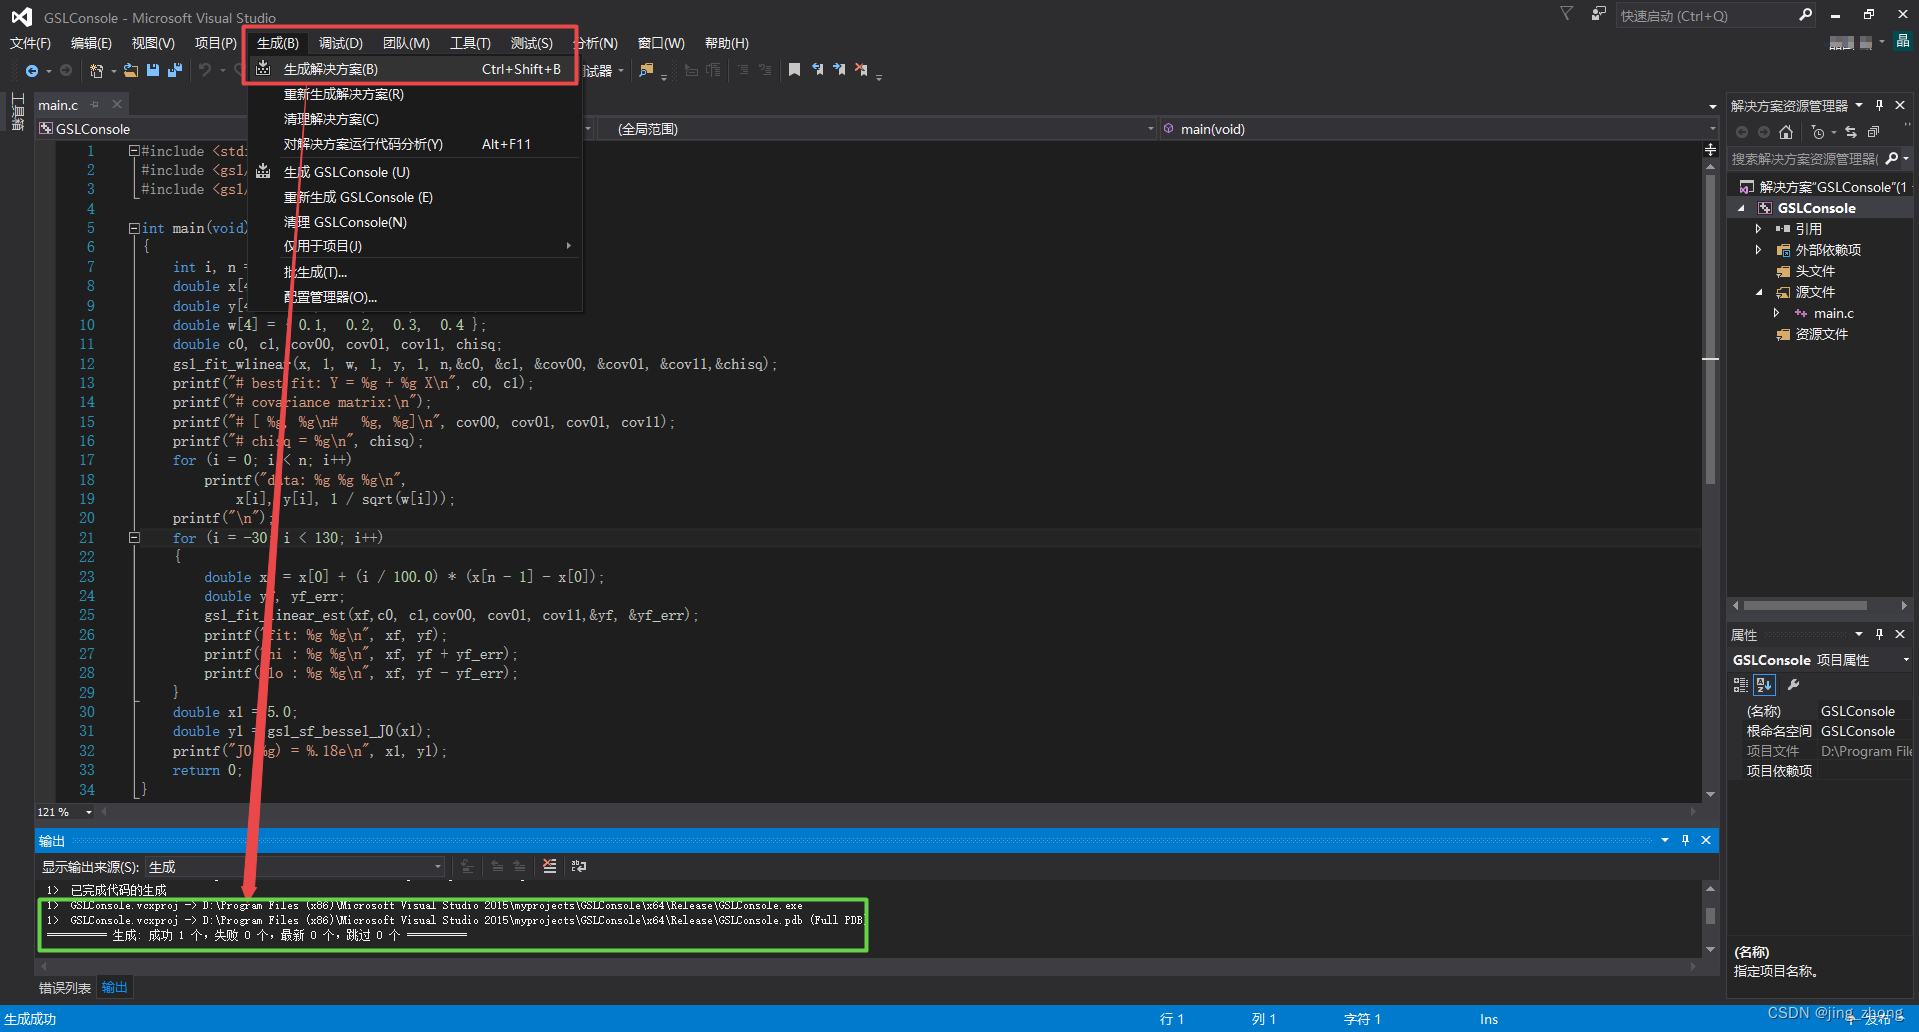Go to next bookmark icon
Viewport: 1919px width, 1032px height.
[839, 70]
